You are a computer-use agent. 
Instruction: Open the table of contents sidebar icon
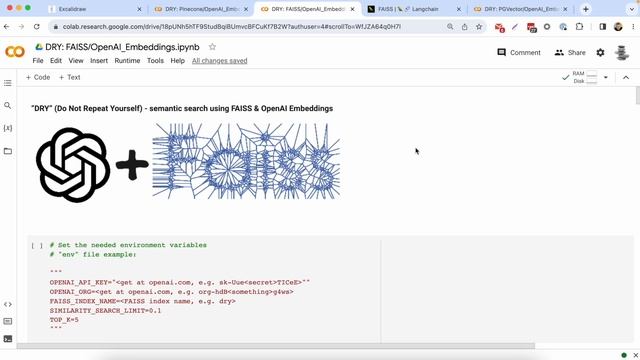(8, 83)
